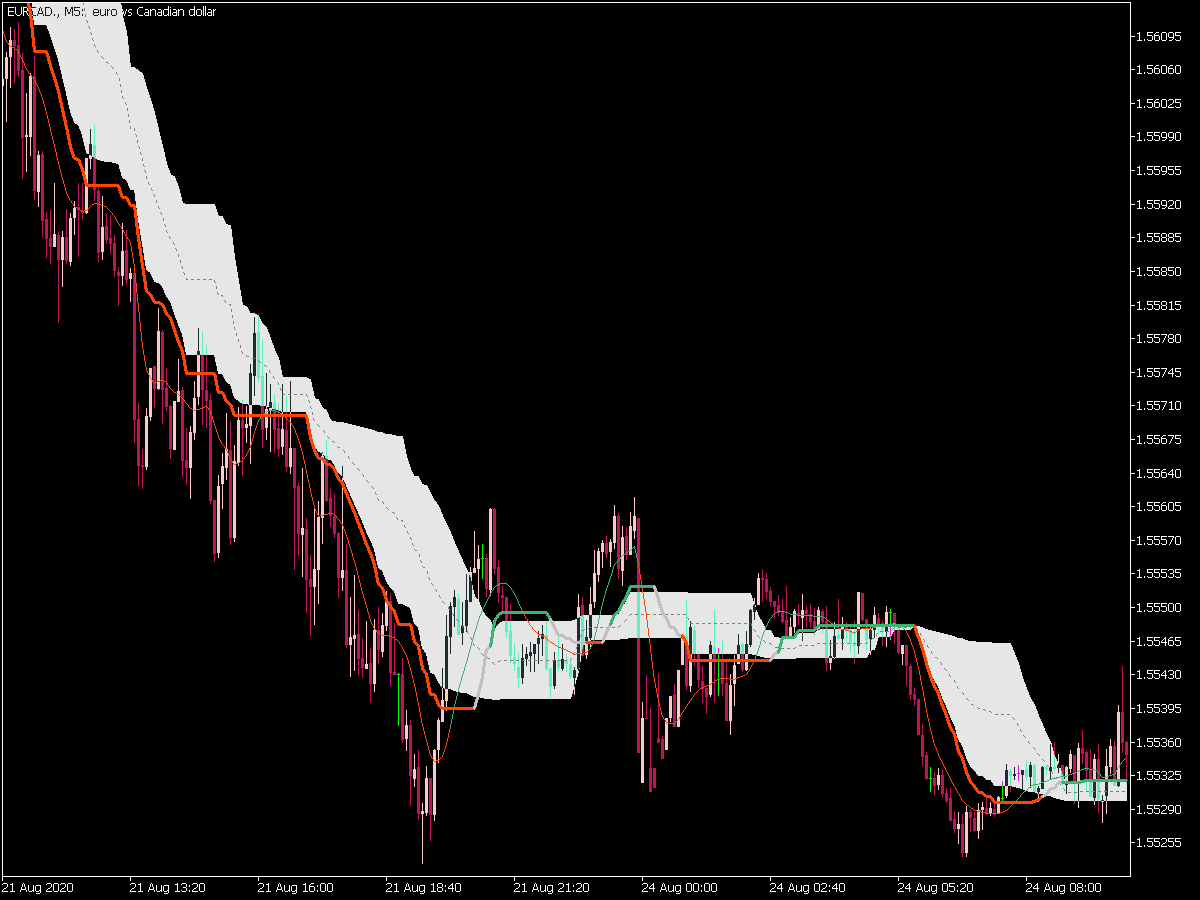The image size is (1200, 900).
Task: Click the 21 Aug 21:20 time label
Action: (x=552, y=887)
